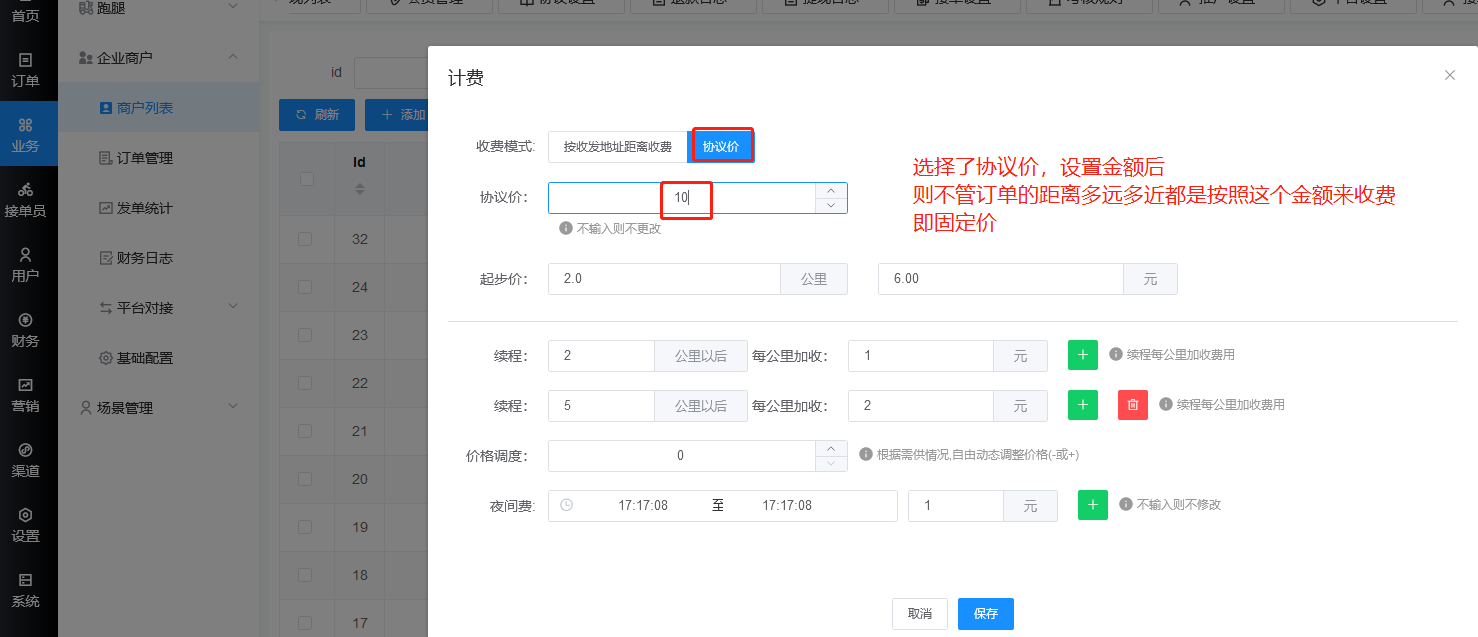1478x637 pixels.
Task: Check the row with Id 19
Action: coord(305,527)
